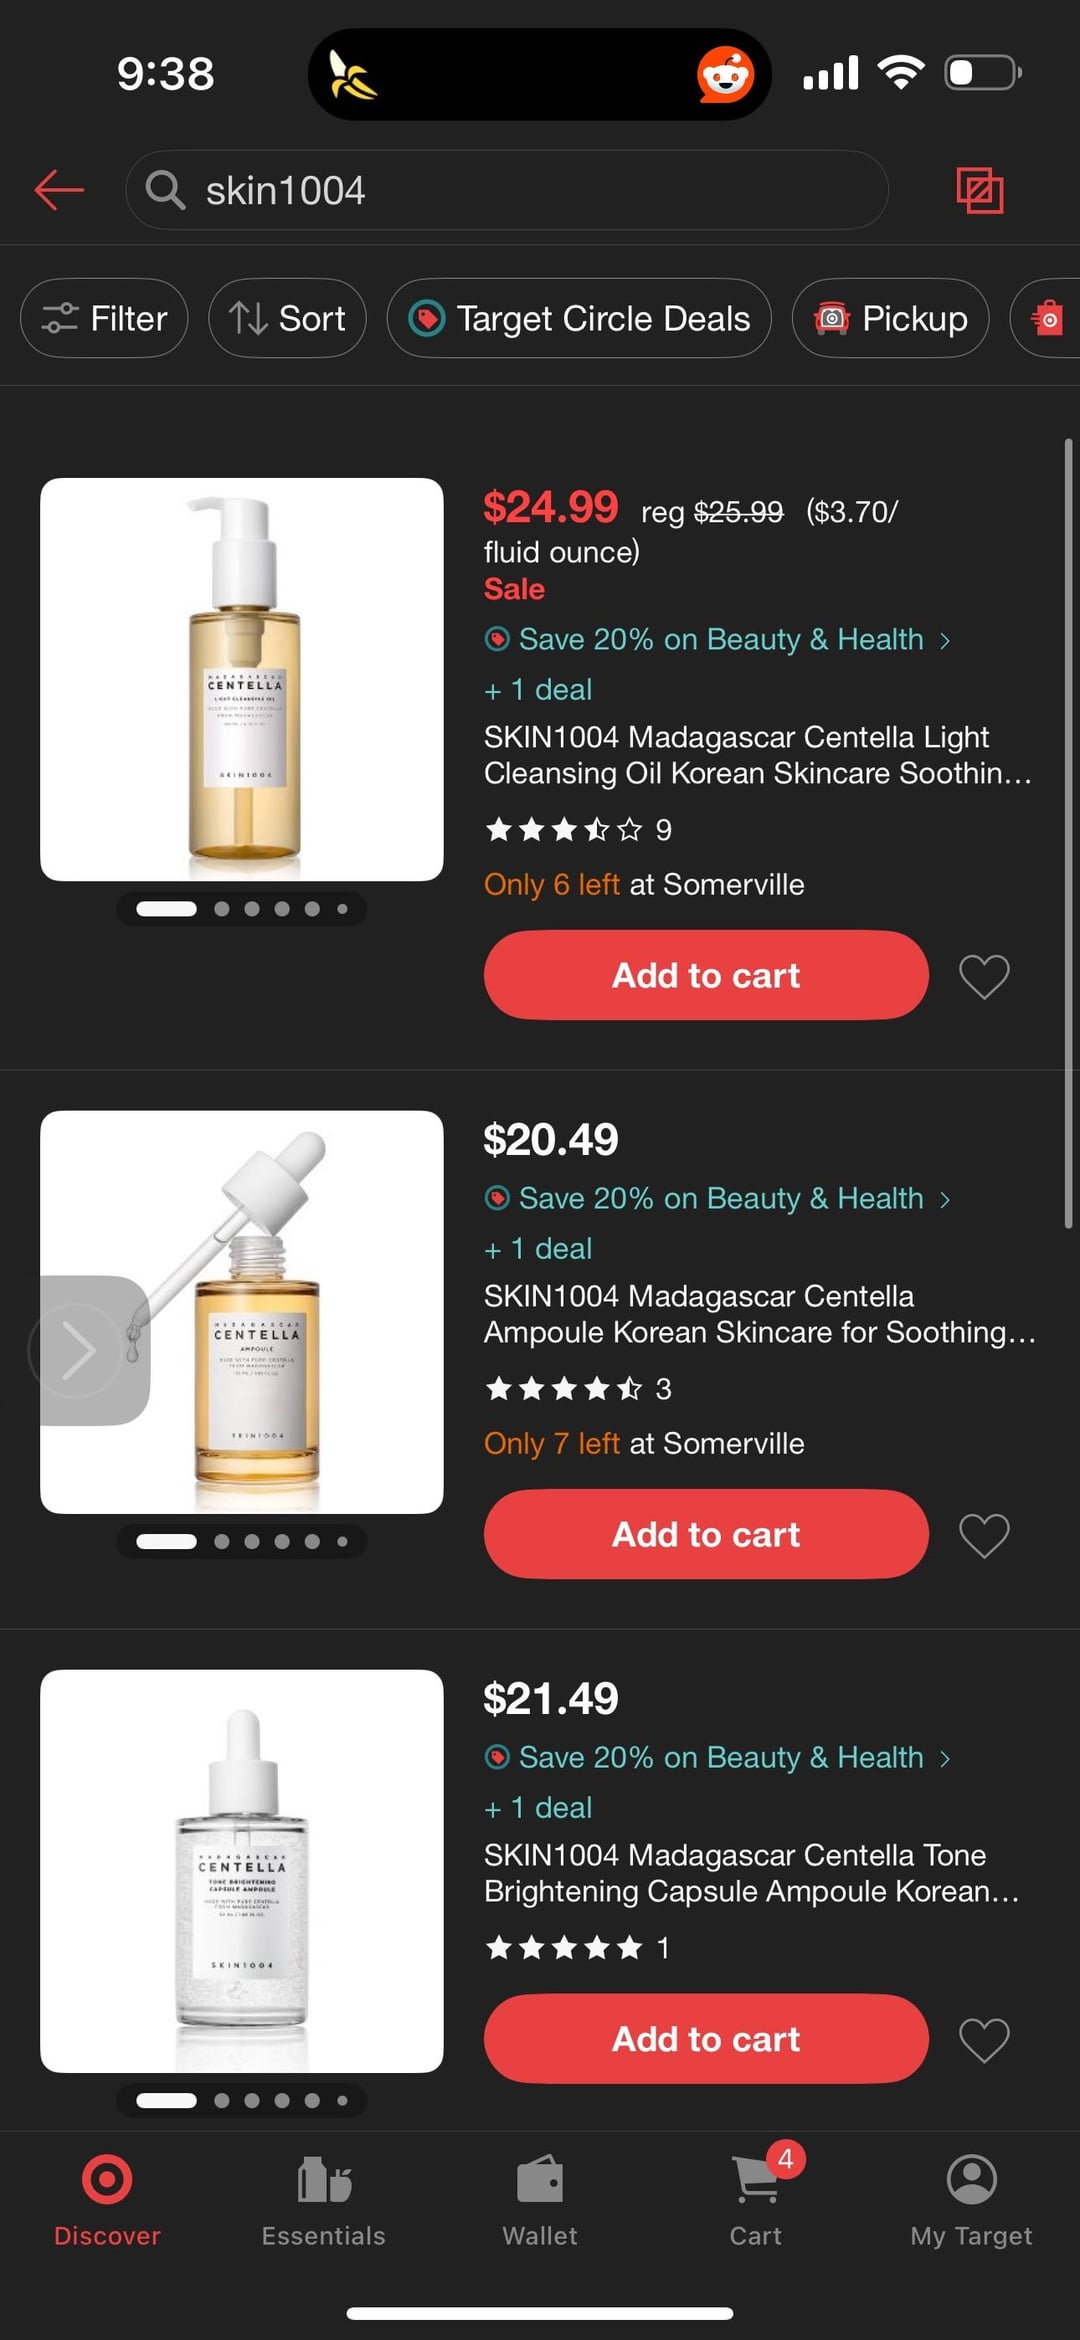Open the Cart tab

(756, 2196)
